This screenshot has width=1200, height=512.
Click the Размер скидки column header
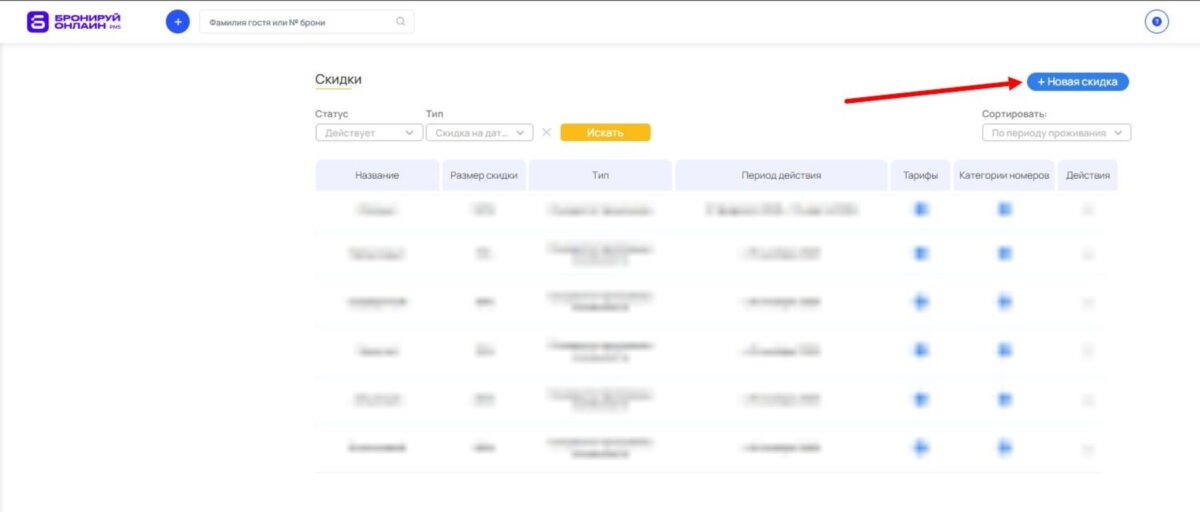point(483,175)
